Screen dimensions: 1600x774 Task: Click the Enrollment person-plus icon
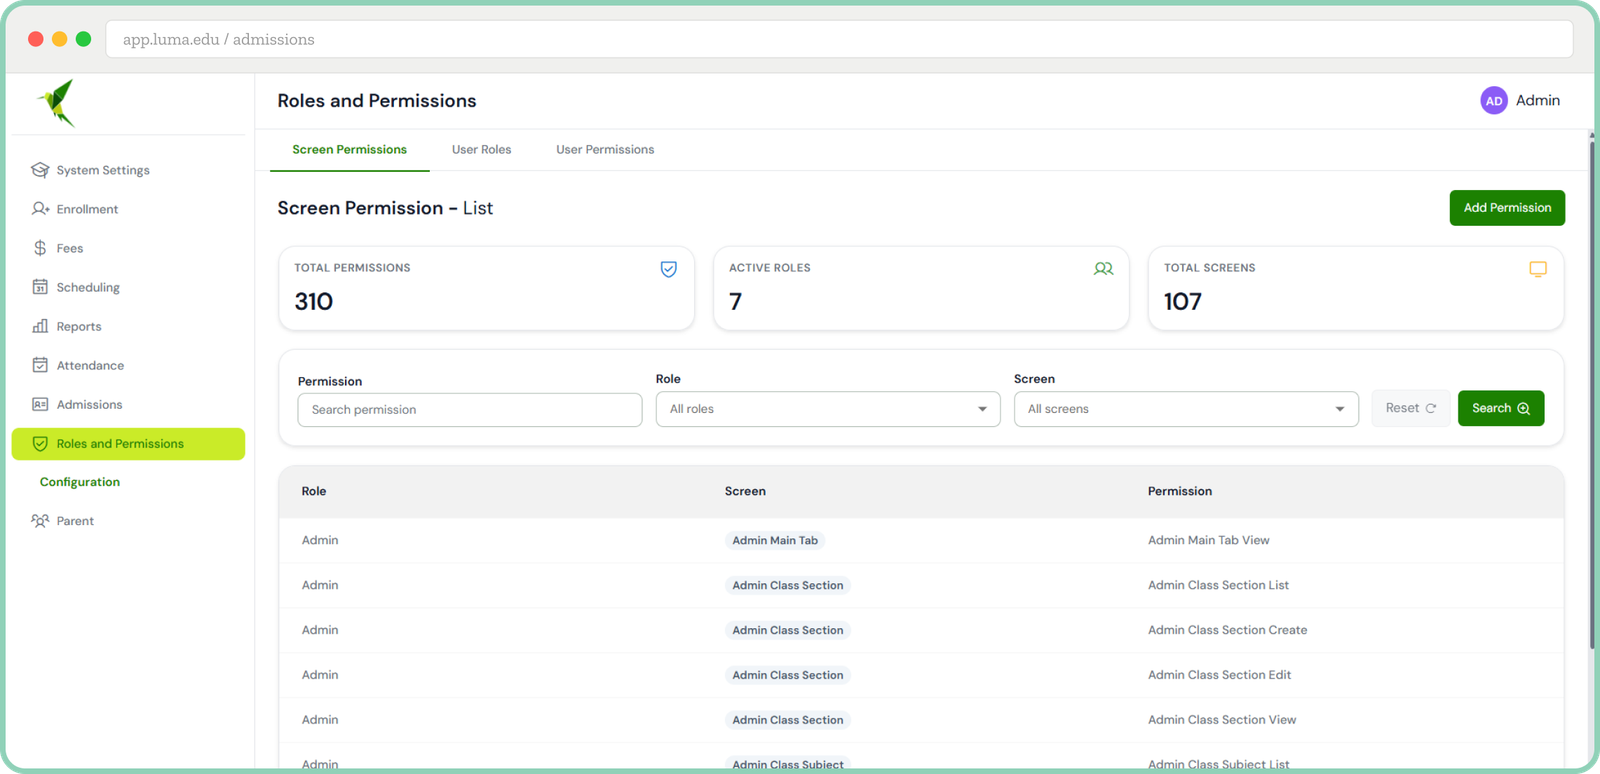pos(40,209)
